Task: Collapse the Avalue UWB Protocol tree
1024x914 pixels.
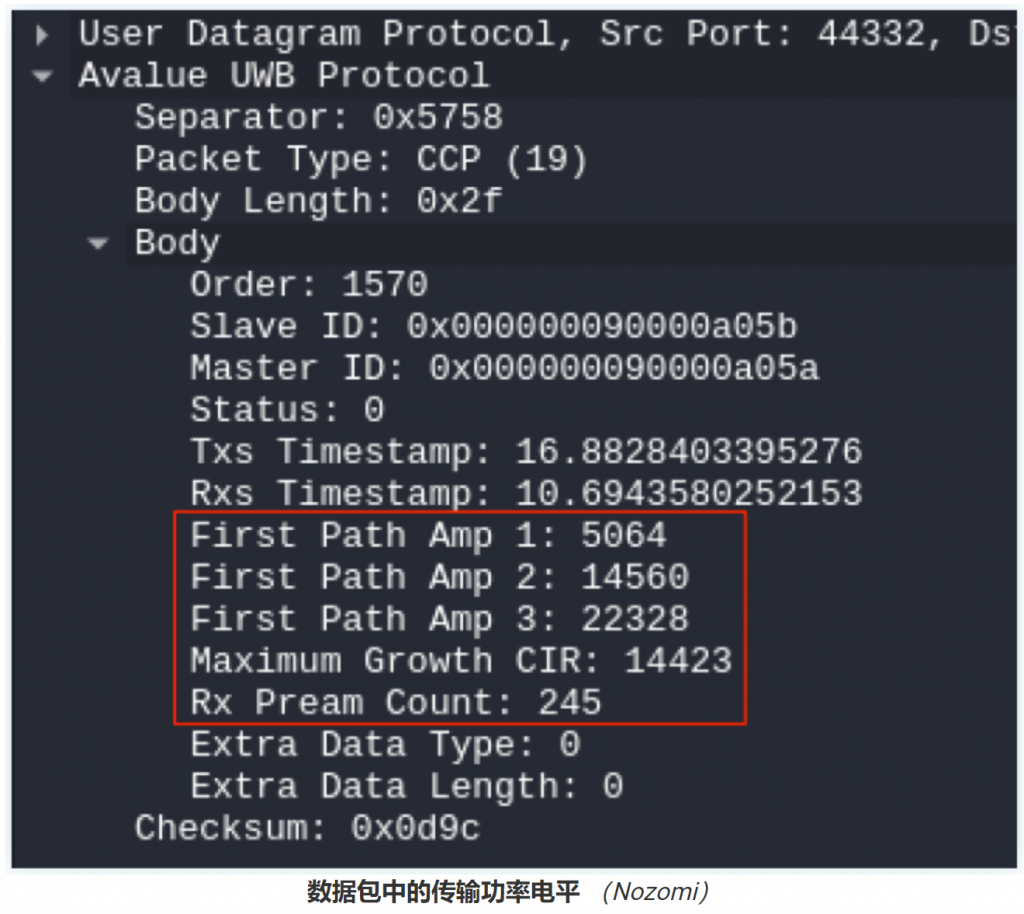Action: coord(42,76)
